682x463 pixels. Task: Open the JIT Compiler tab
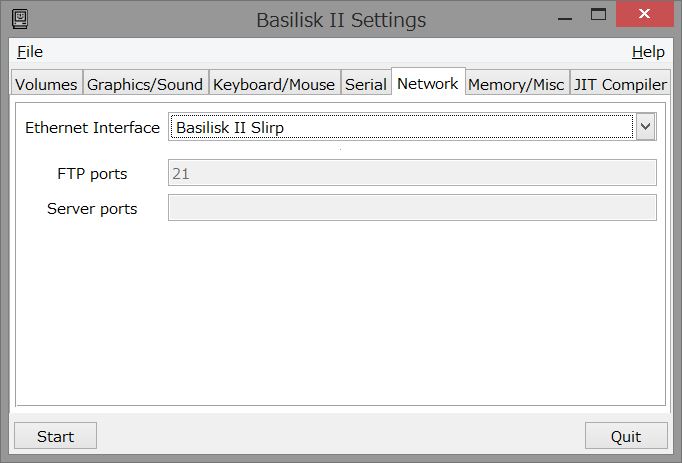pyautogui.click(x=620, y=84)
